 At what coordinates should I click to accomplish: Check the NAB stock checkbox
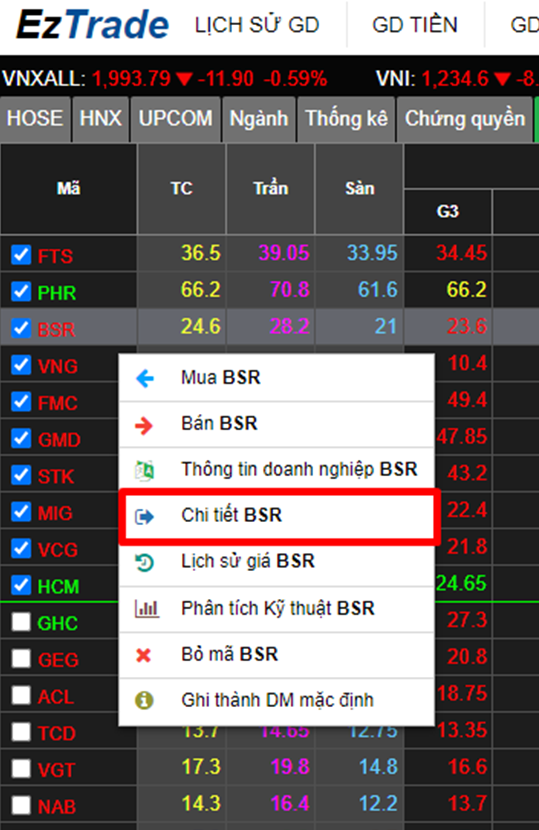pyautogui.click(x=21, y=805)
